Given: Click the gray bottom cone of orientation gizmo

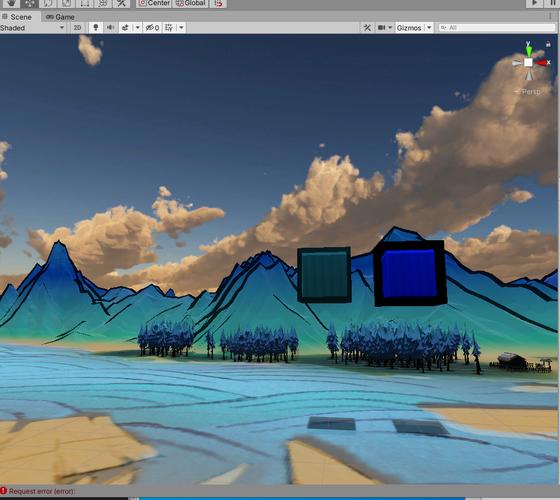Looking at the screenshot, I should click(x=529, y=75).
